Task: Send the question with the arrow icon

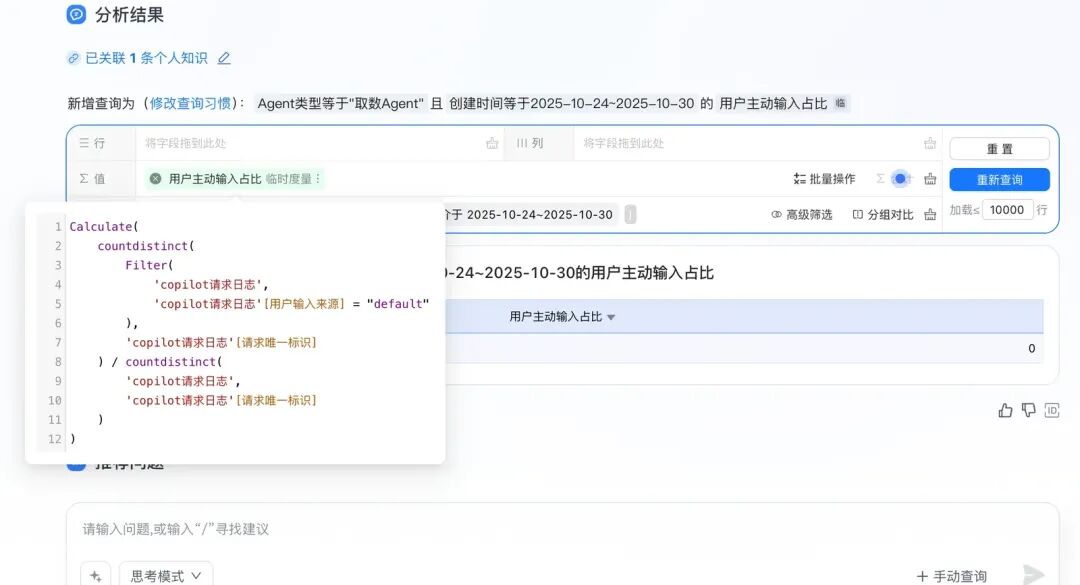Action: tap(1033, 575)
